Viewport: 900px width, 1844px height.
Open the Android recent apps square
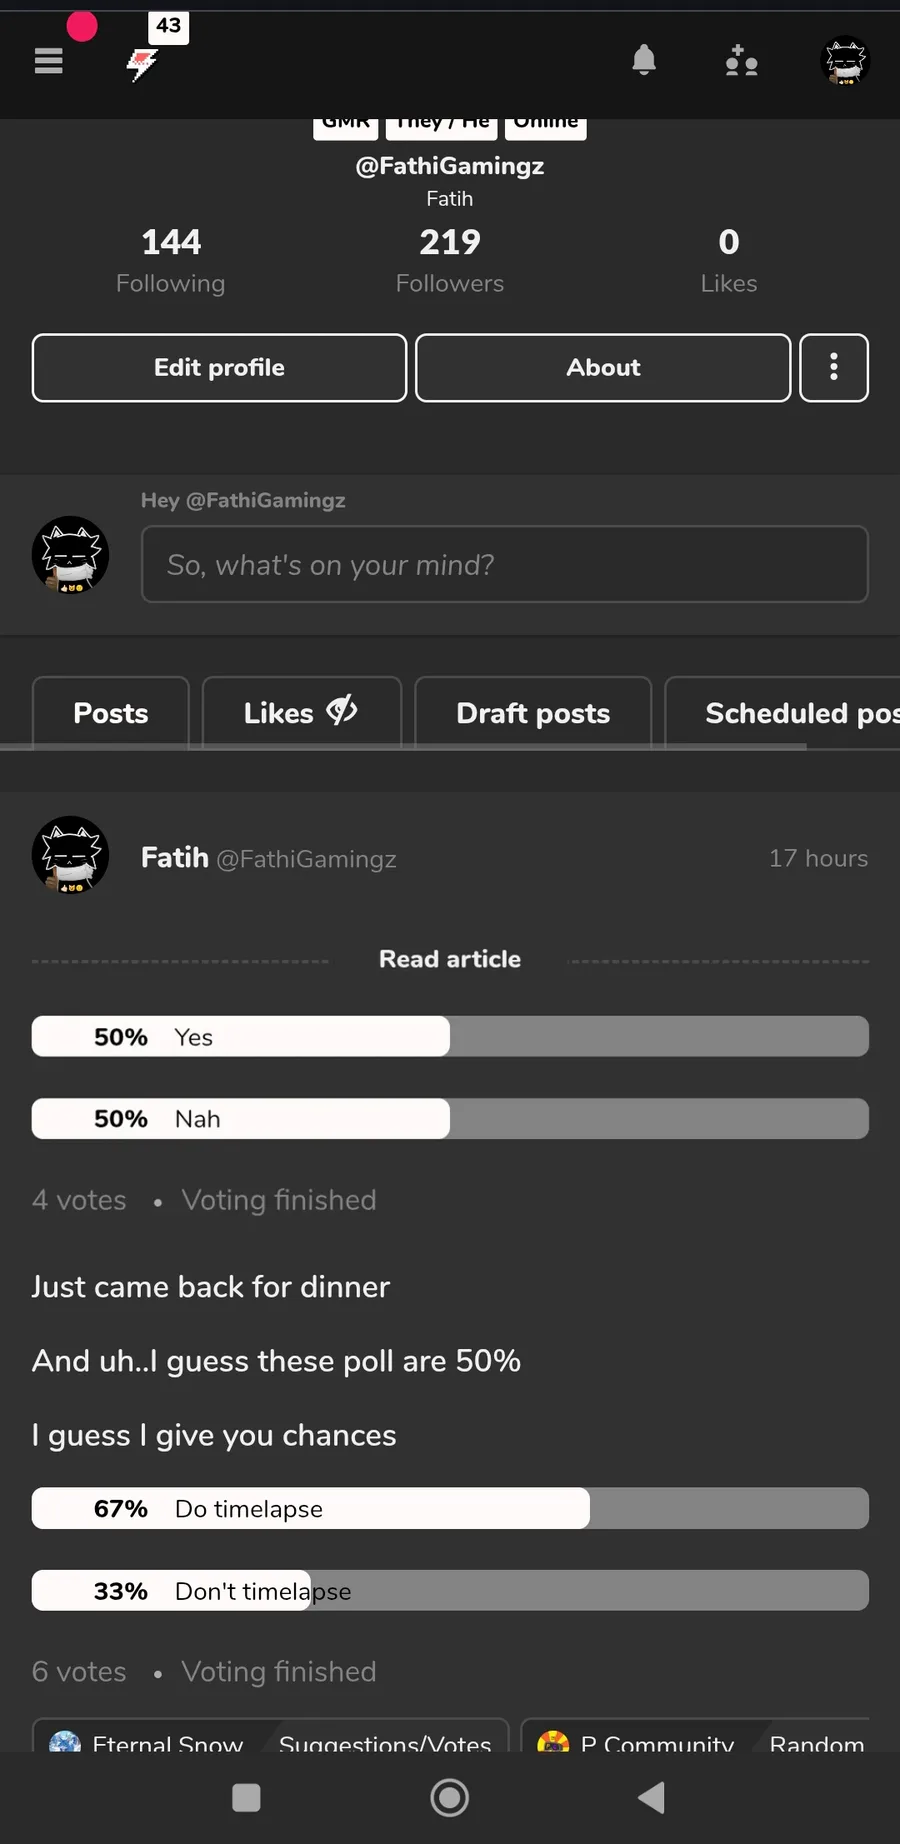246,1797
